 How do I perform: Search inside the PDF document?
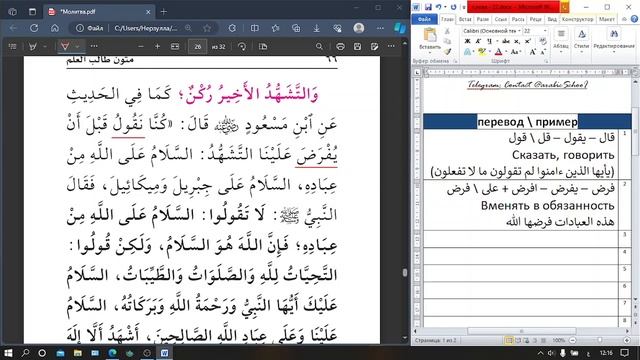click(319, 47)
